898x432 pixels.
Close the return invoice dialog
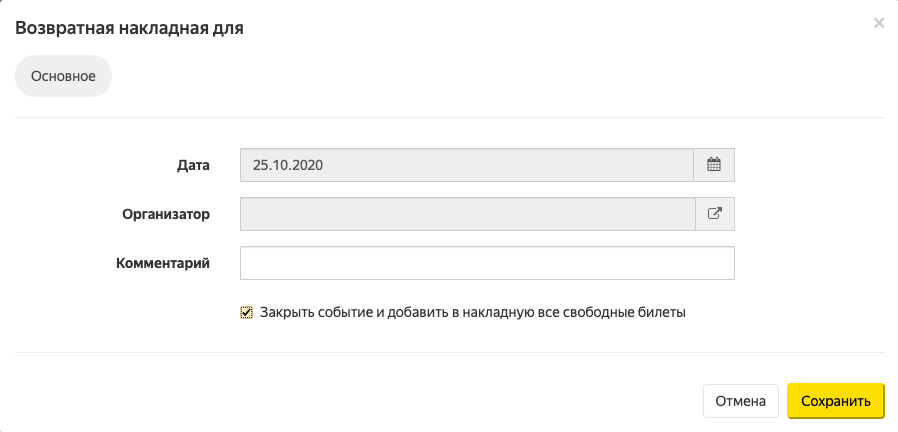879,23
